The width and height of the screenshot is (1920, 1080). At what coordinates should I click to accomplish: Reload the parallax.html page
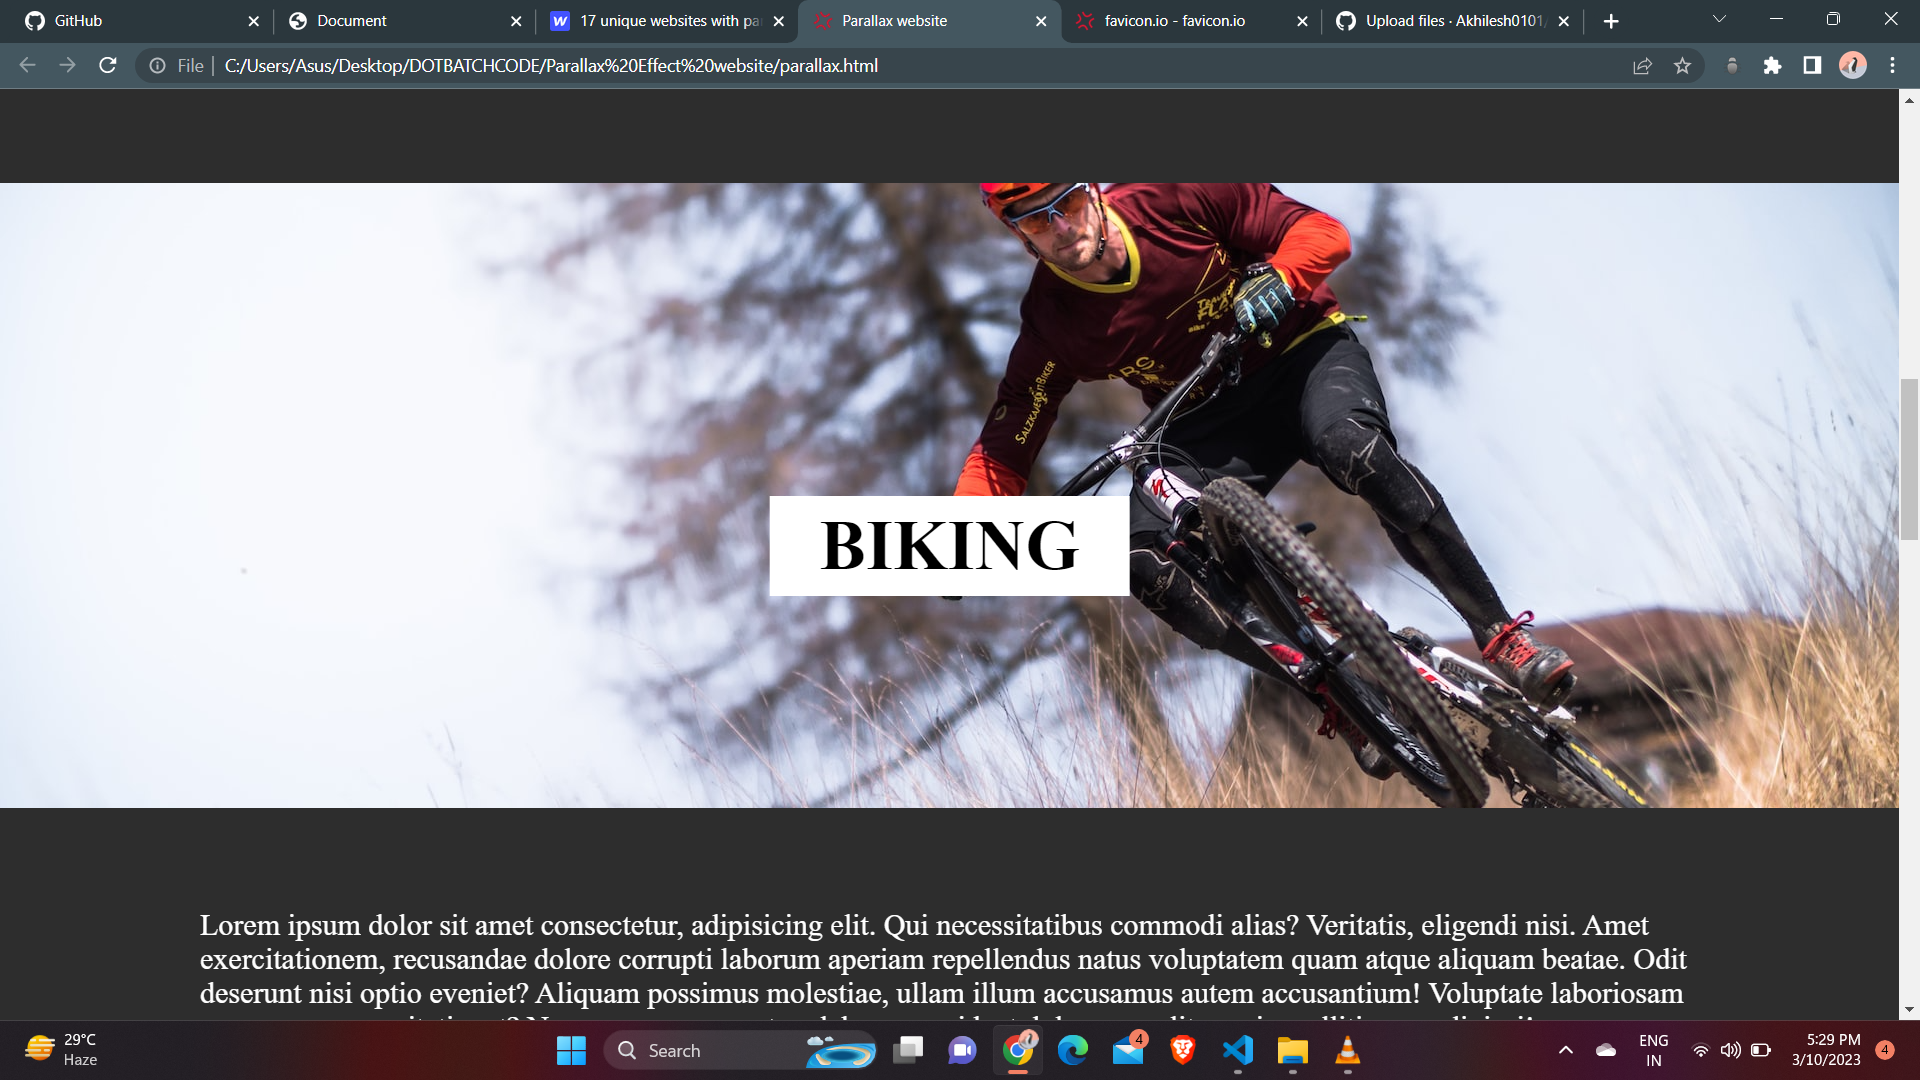[107, 66]
